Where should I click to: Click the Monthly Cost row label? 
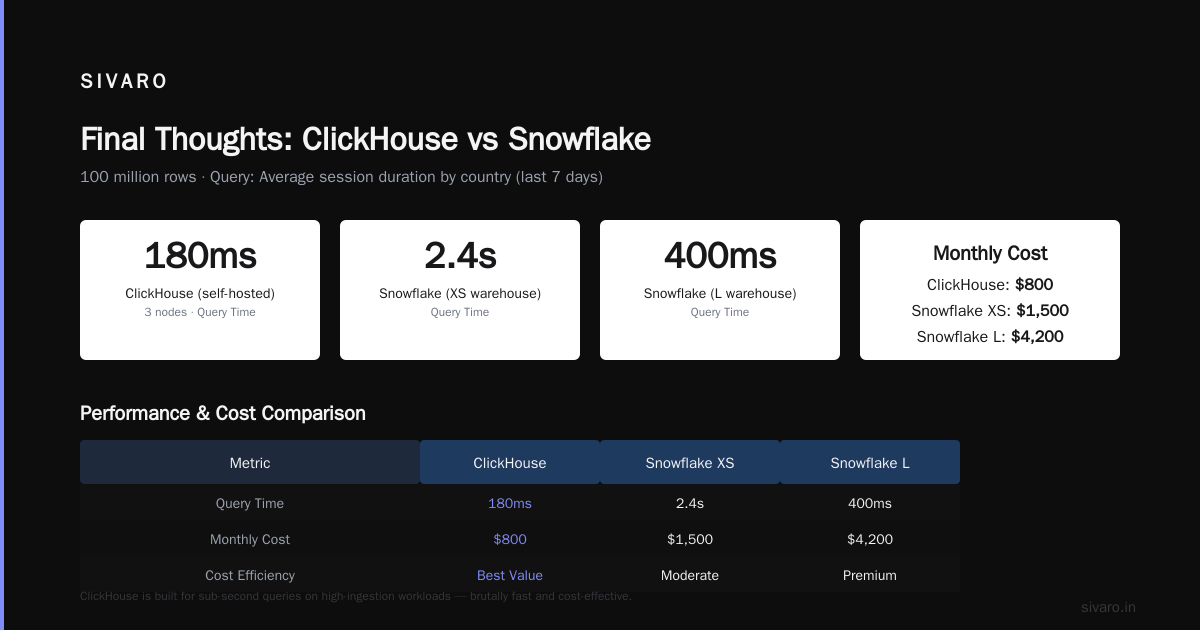coord(250,539)
